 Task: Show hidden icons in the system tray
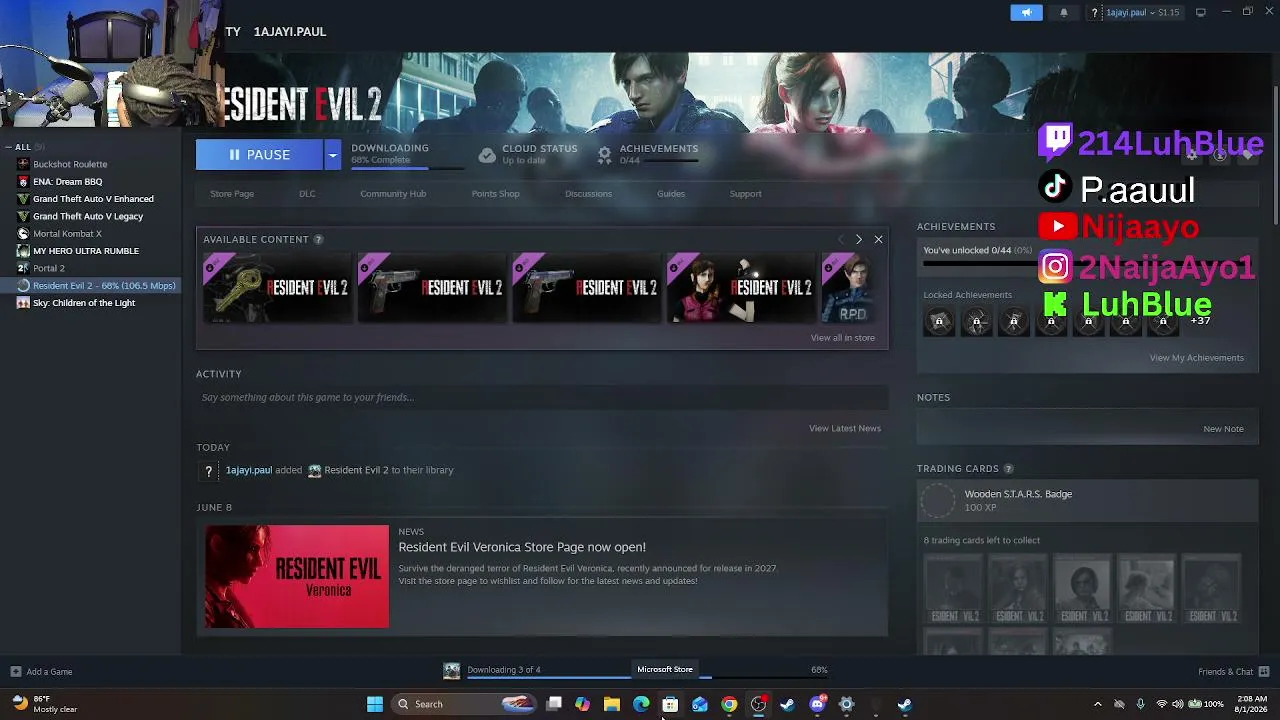(x=1097, y=704)
